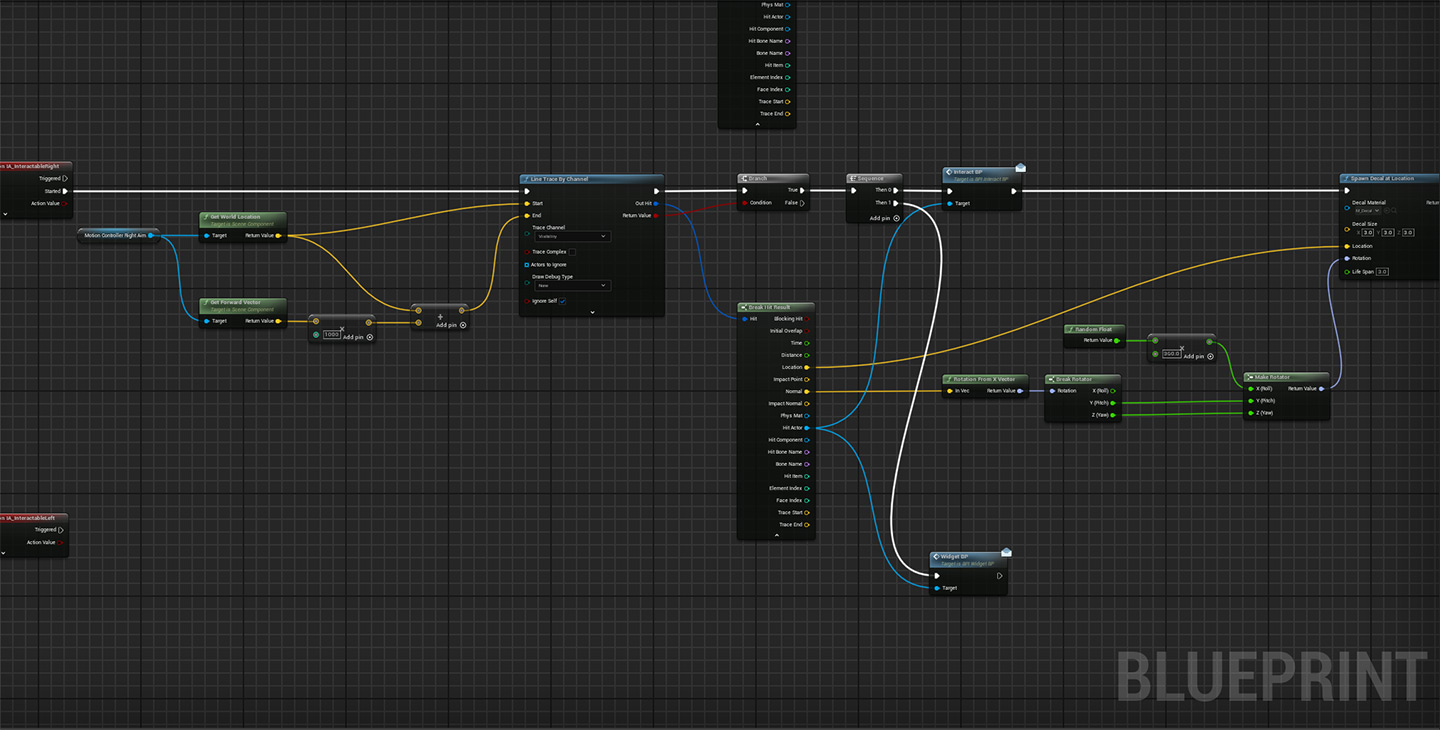1440x730 pixels.
Task: Click the False execution pin on Branch
Action: 804,203
